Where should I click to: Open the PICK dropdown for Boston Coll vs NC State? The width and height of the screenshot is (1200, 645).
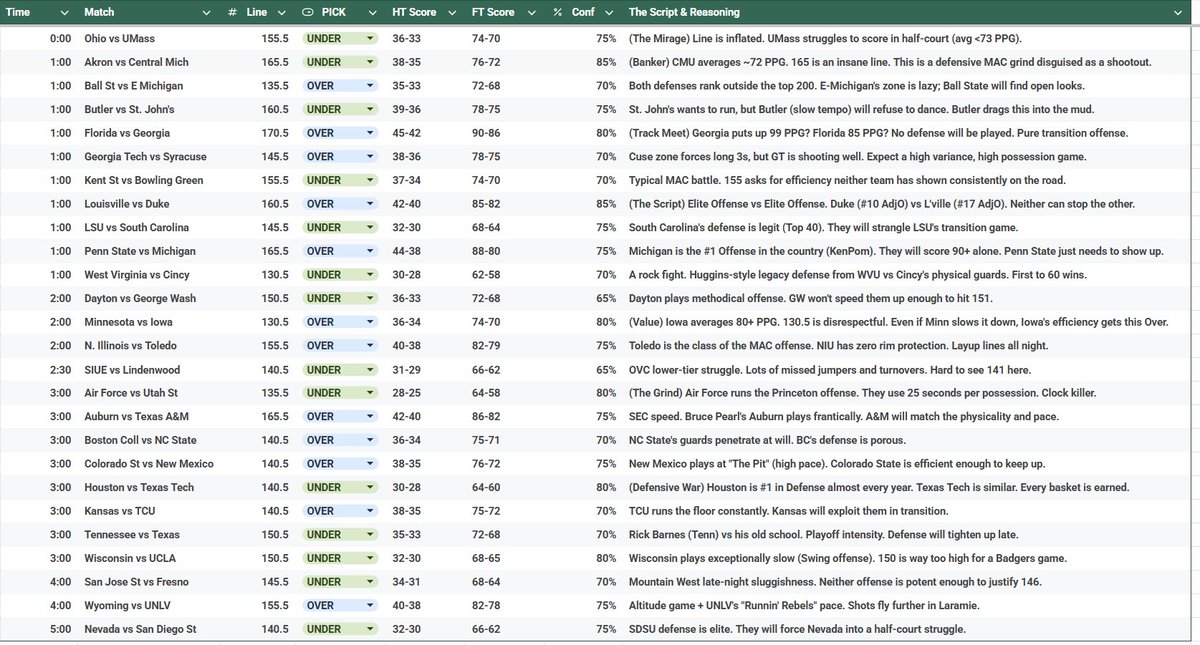pyautogui.click(x=370, y=440)
